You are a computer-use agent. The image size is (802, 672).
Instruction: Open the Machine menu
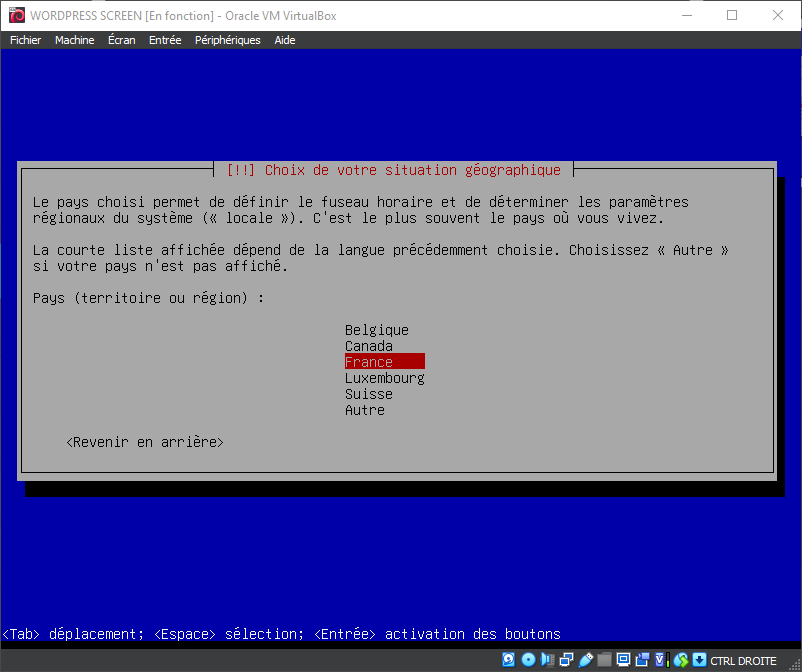click(x=74, y=40)
